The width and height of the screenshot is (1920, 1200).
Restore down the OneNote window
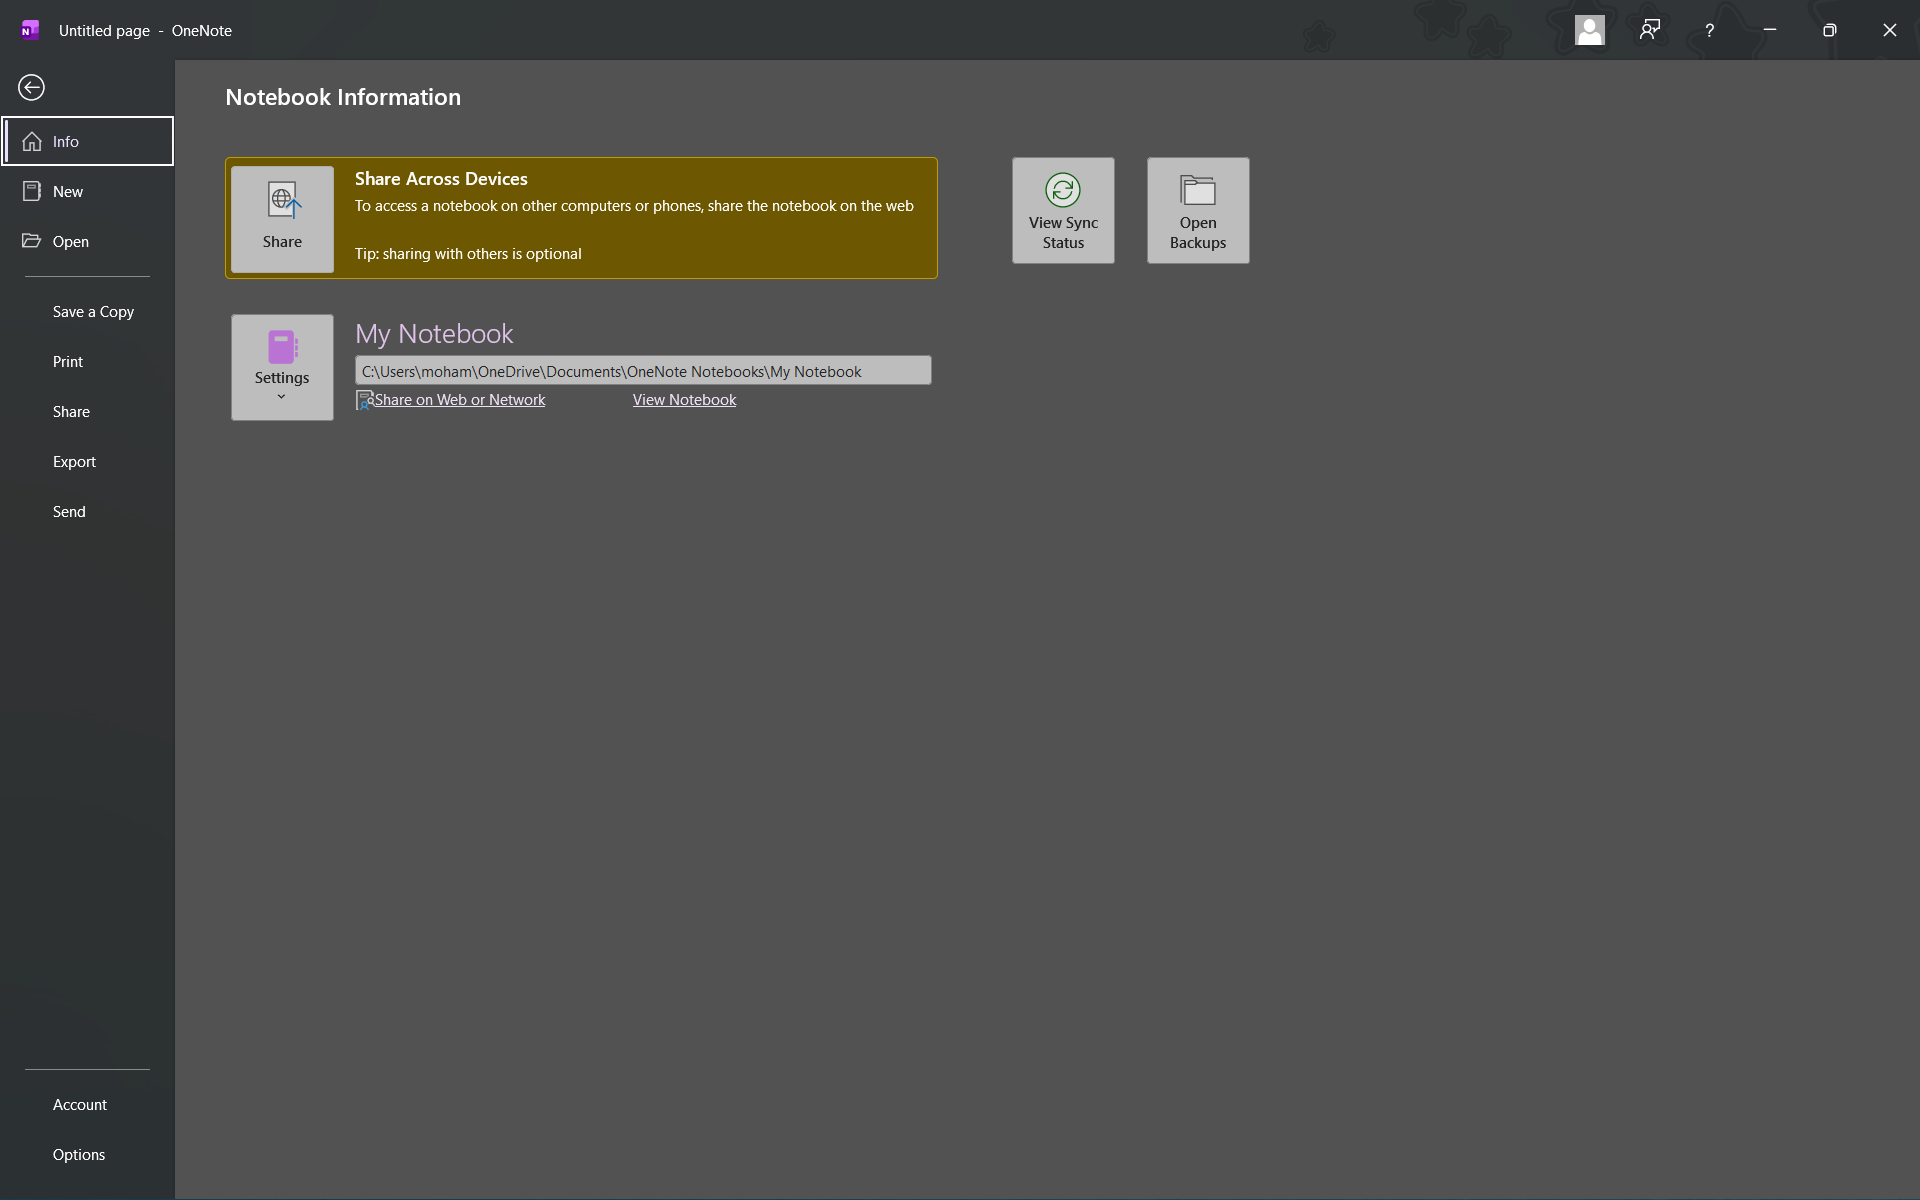pyautogui.click(x=1830, y=30)
